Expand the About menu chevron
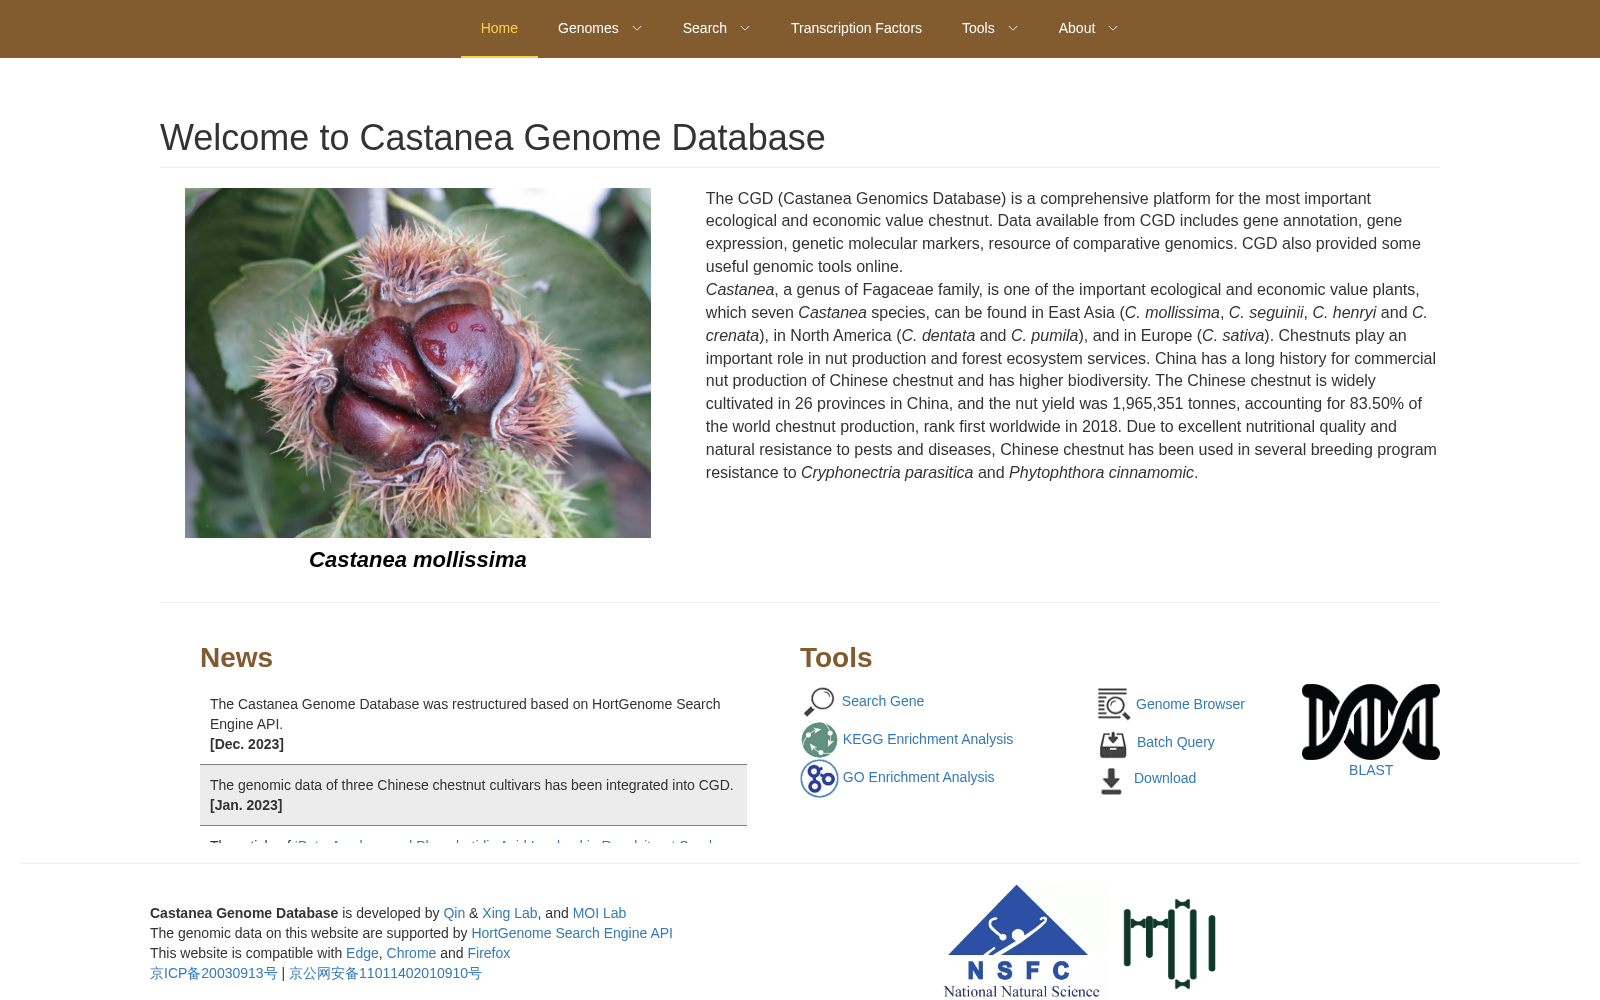 pyautogui.click(x=1113, y=28)
